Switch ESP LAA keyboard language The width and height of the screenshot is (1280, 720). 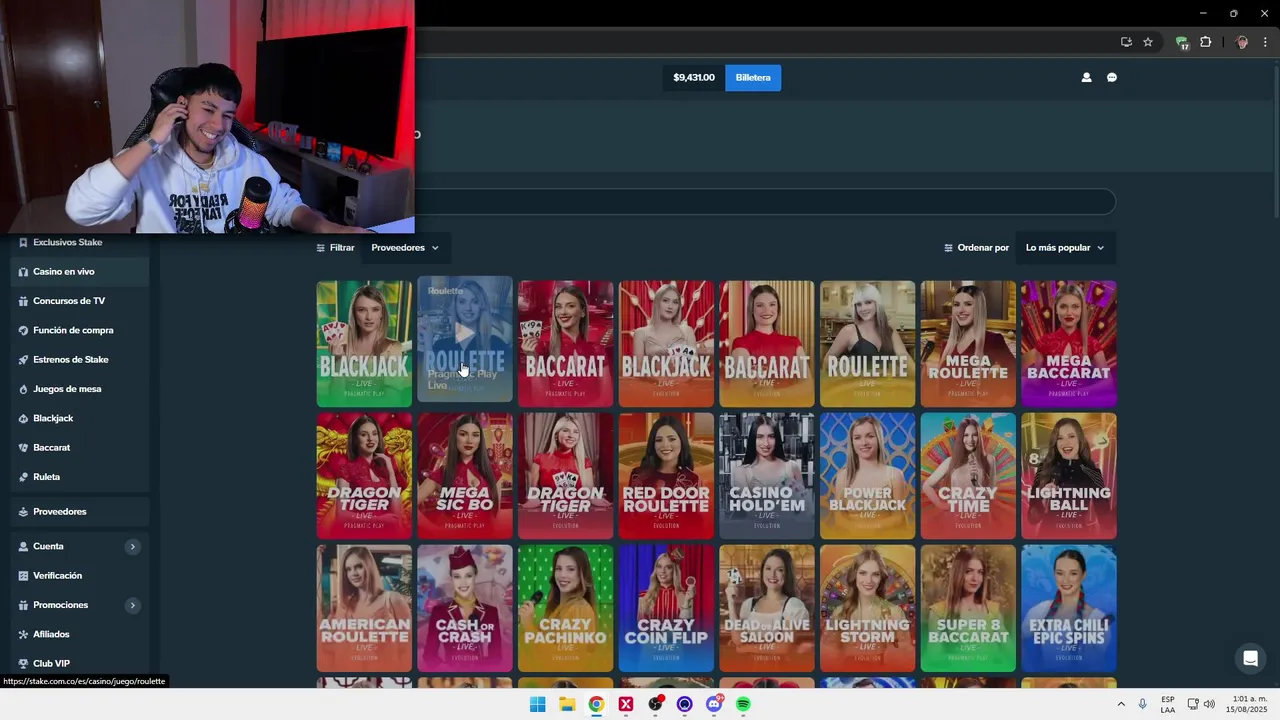(1168, 704)
